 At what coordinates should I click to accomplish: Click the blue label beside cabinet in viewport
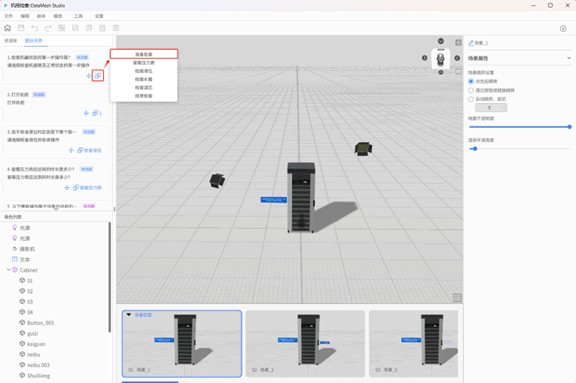(x=273, y=200)
